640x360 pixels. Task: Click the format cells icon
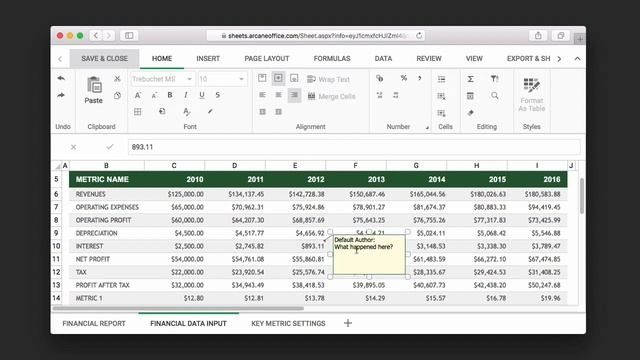pyautogui.click(x=441, y=113)
